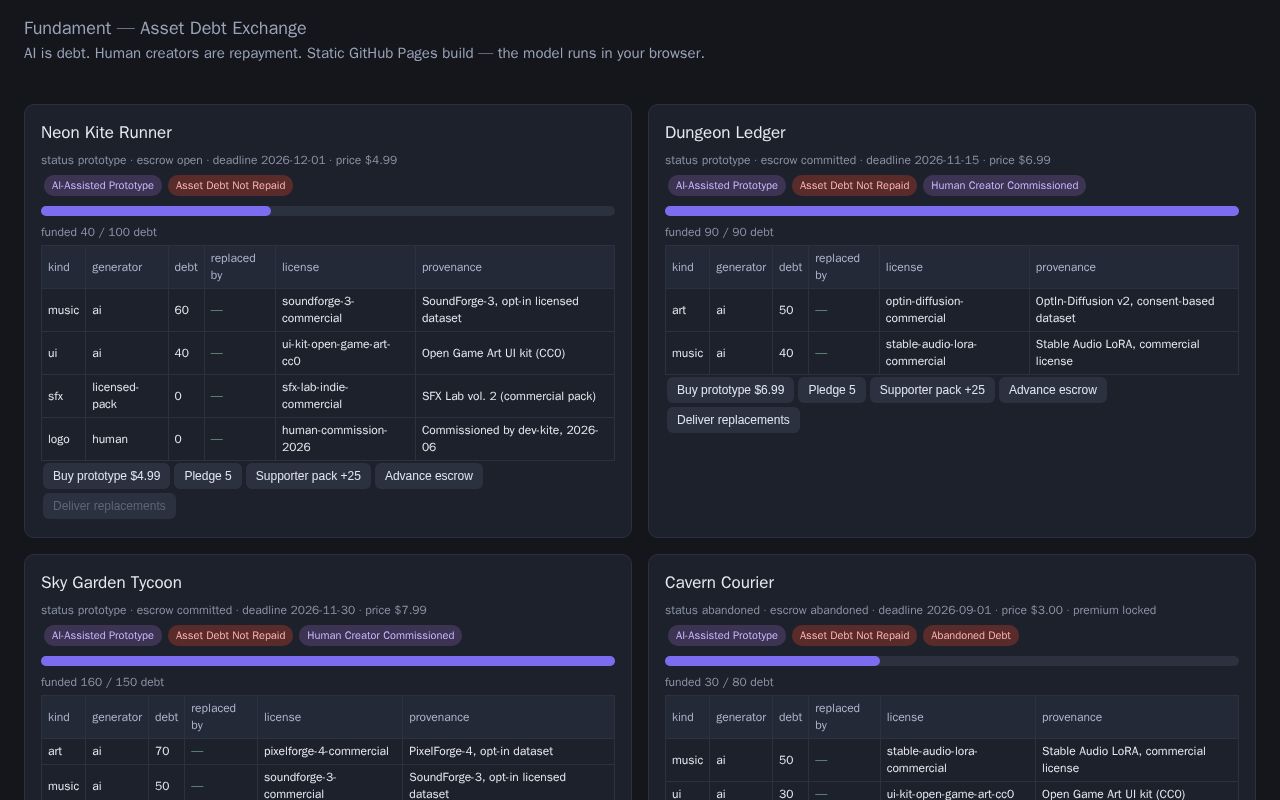Click the Cavern Courier card title
The width and height of the screenshot is (1280, 800).
coord(720,583)
